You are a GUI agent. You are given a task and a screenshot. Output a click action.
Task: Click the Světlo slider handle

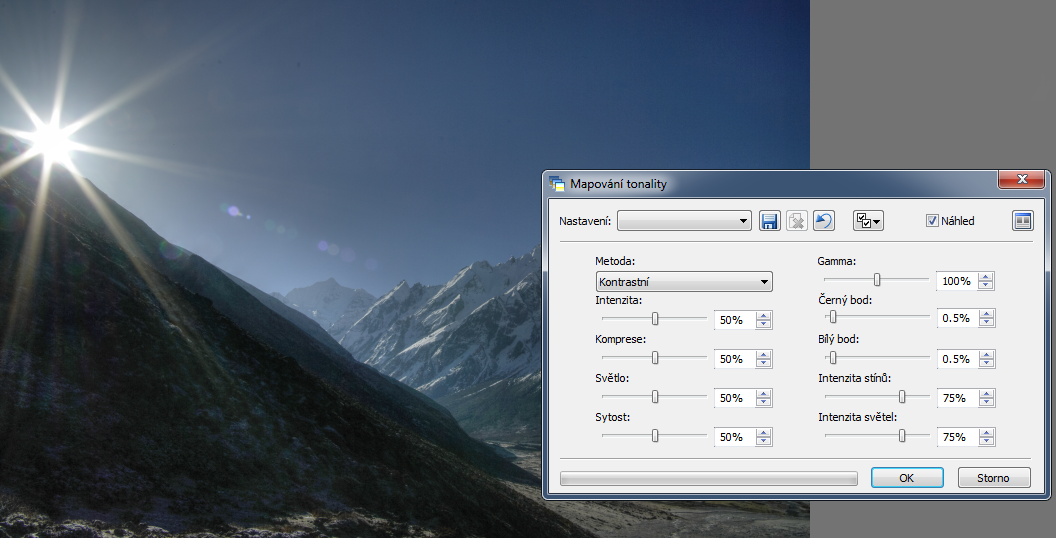click(655, 397)
